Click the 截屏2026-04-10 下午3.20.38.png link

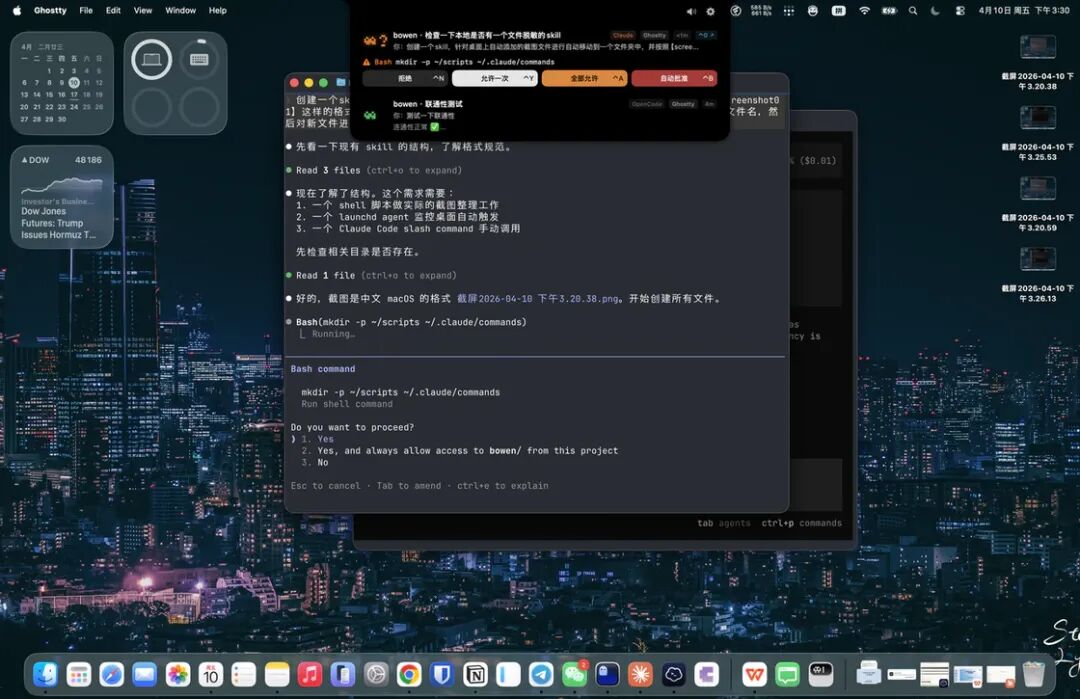click(537, 299)
